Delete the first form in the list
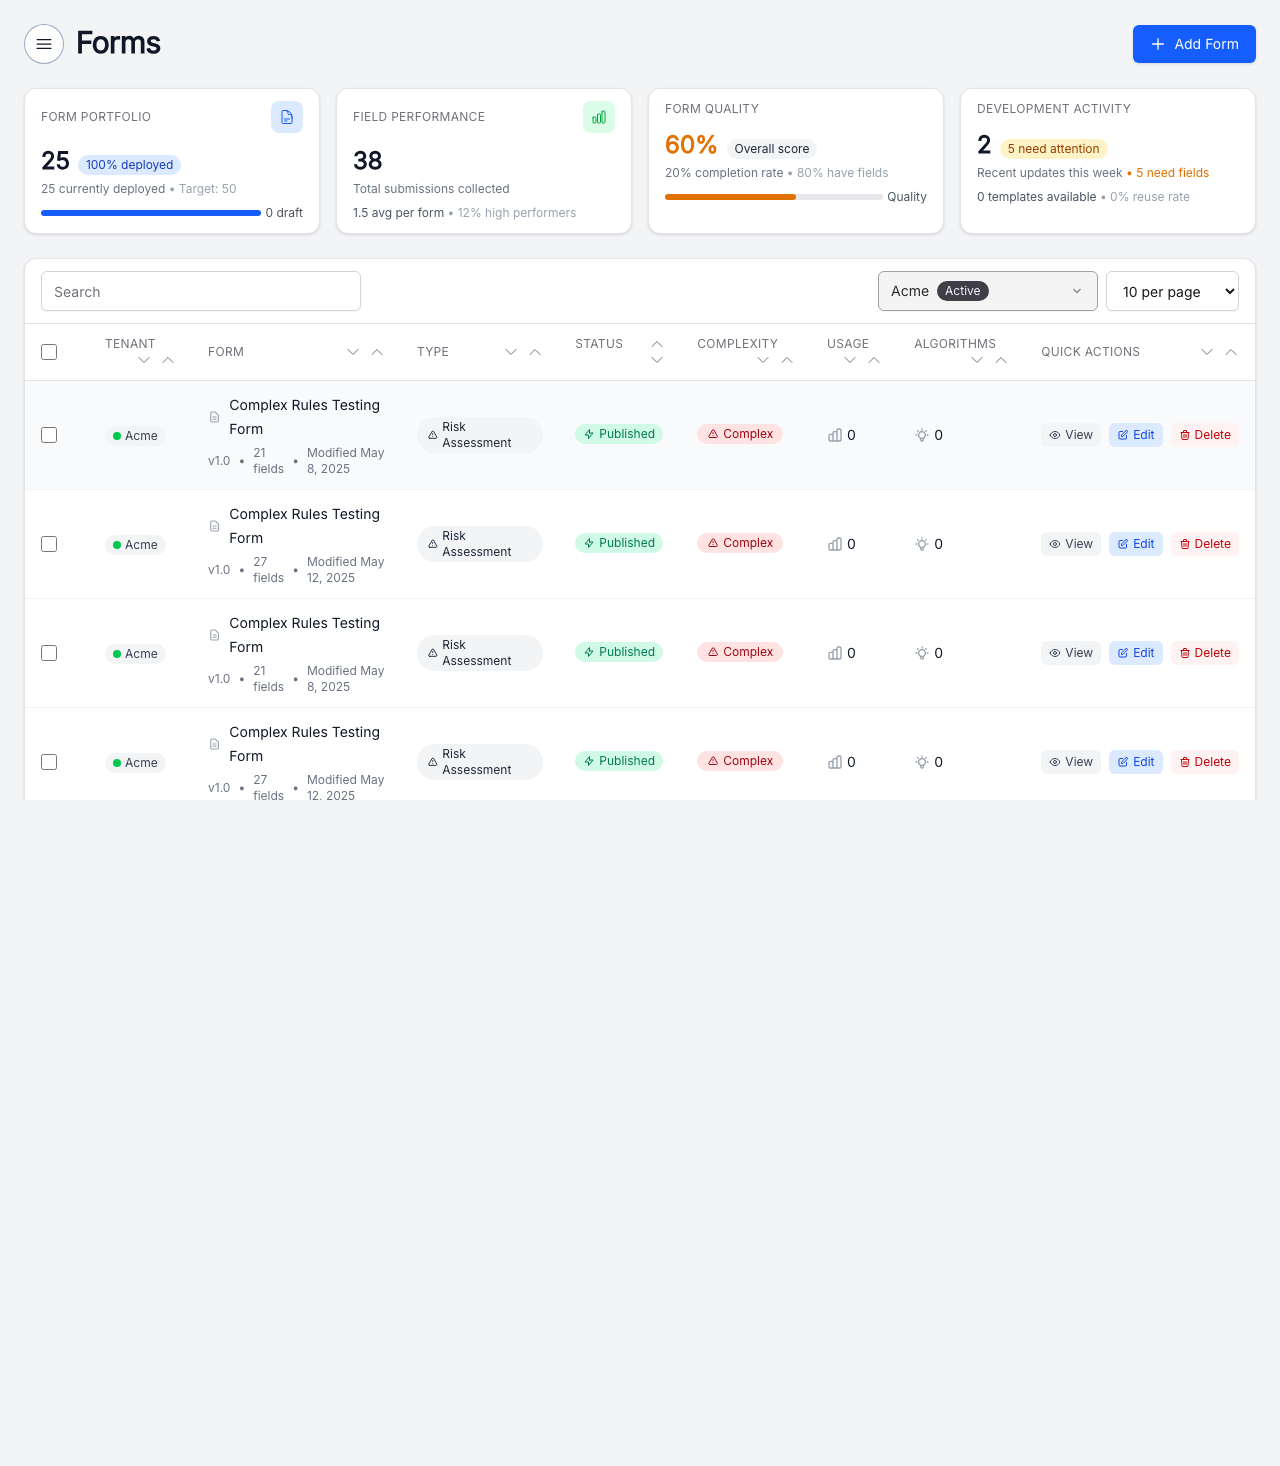The image size is (1280, 1466). point(1205,435)
